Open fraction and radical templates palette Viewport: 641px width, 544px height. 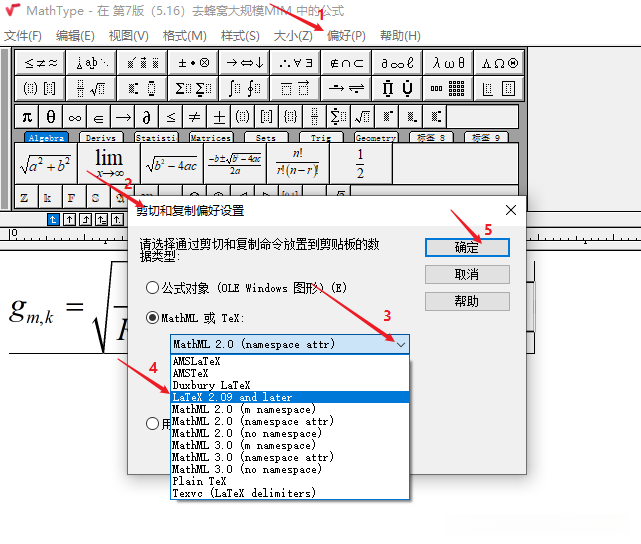[91, 88]
